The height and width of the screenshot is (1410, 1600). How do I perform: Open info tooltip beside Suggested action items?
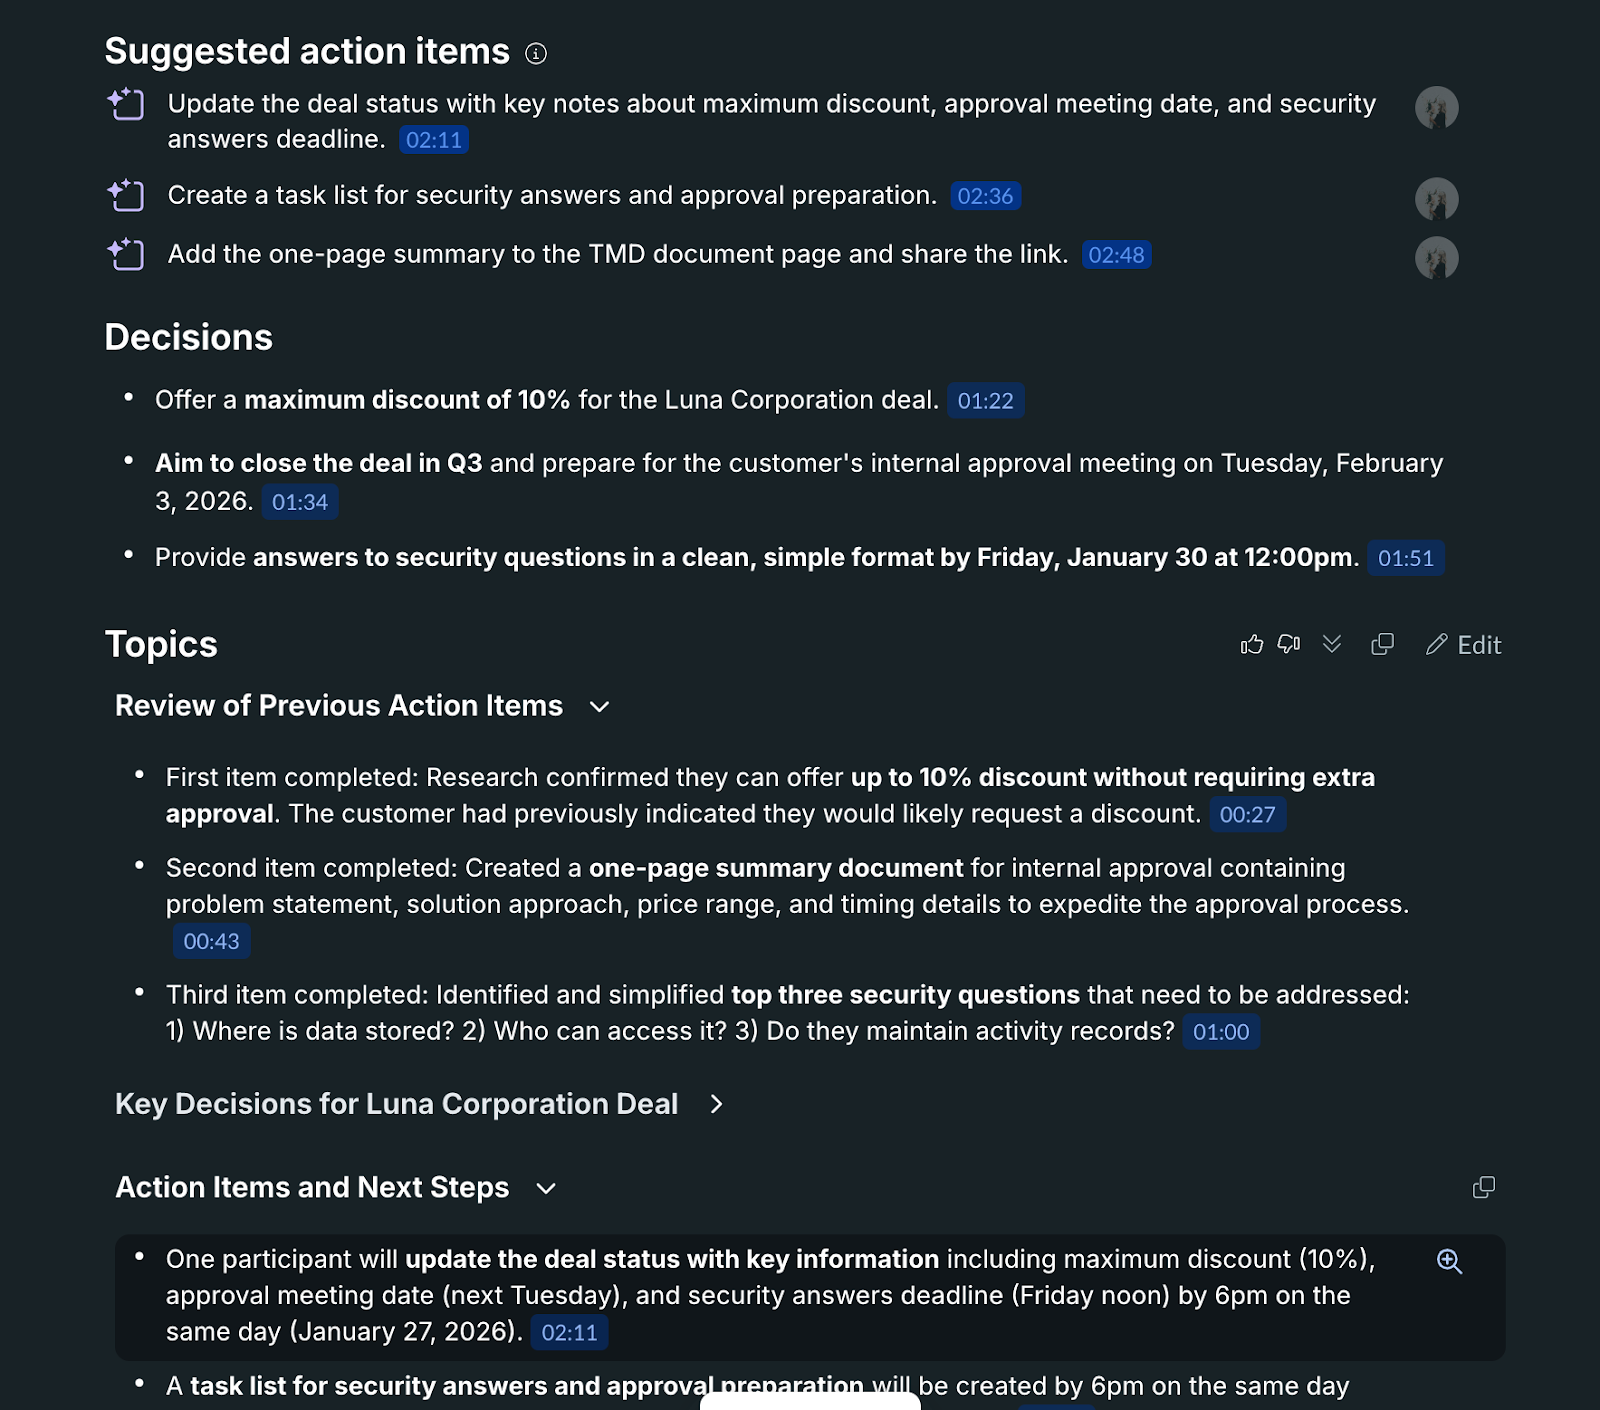pos(537,54)
